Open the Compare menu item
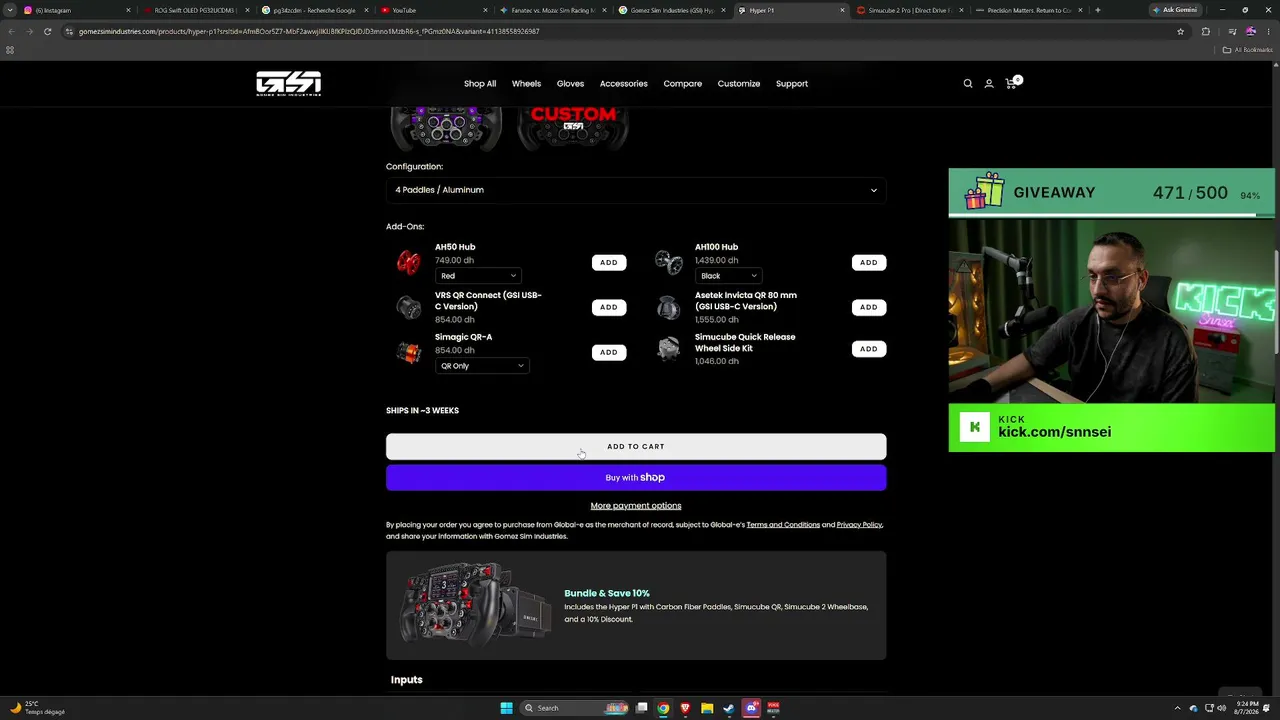This screenshot has height=720, width=1280. click(x=683, y=84)
